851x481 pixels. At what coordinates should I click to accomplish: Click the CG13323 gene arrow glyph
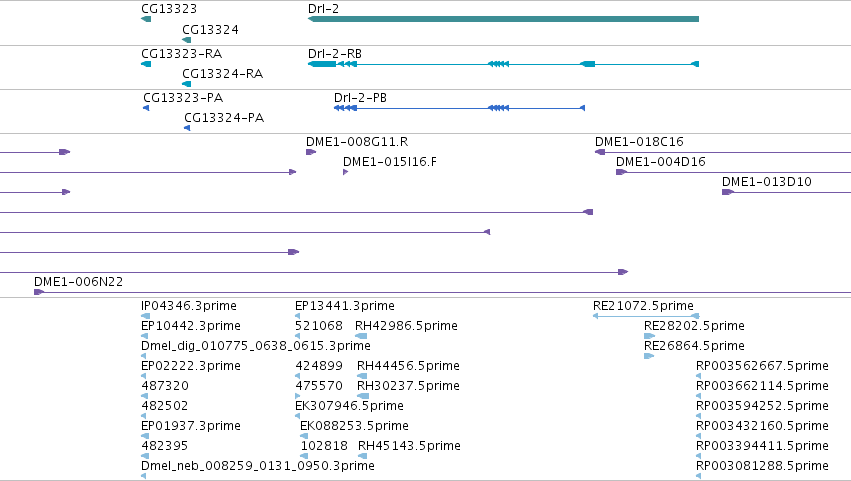pyautogui.click(x=146, y=19)
